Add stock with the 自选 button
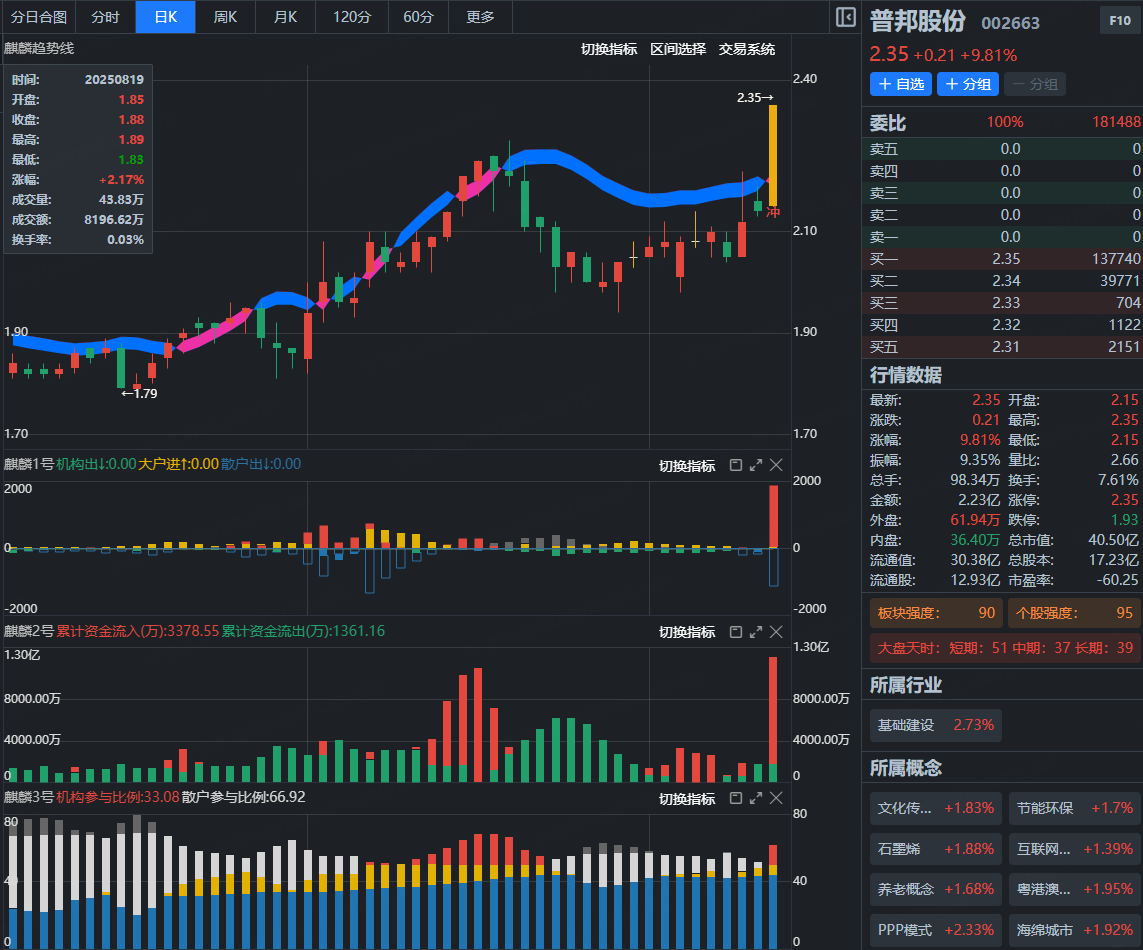1143x950 pixels. pos(900,84)
